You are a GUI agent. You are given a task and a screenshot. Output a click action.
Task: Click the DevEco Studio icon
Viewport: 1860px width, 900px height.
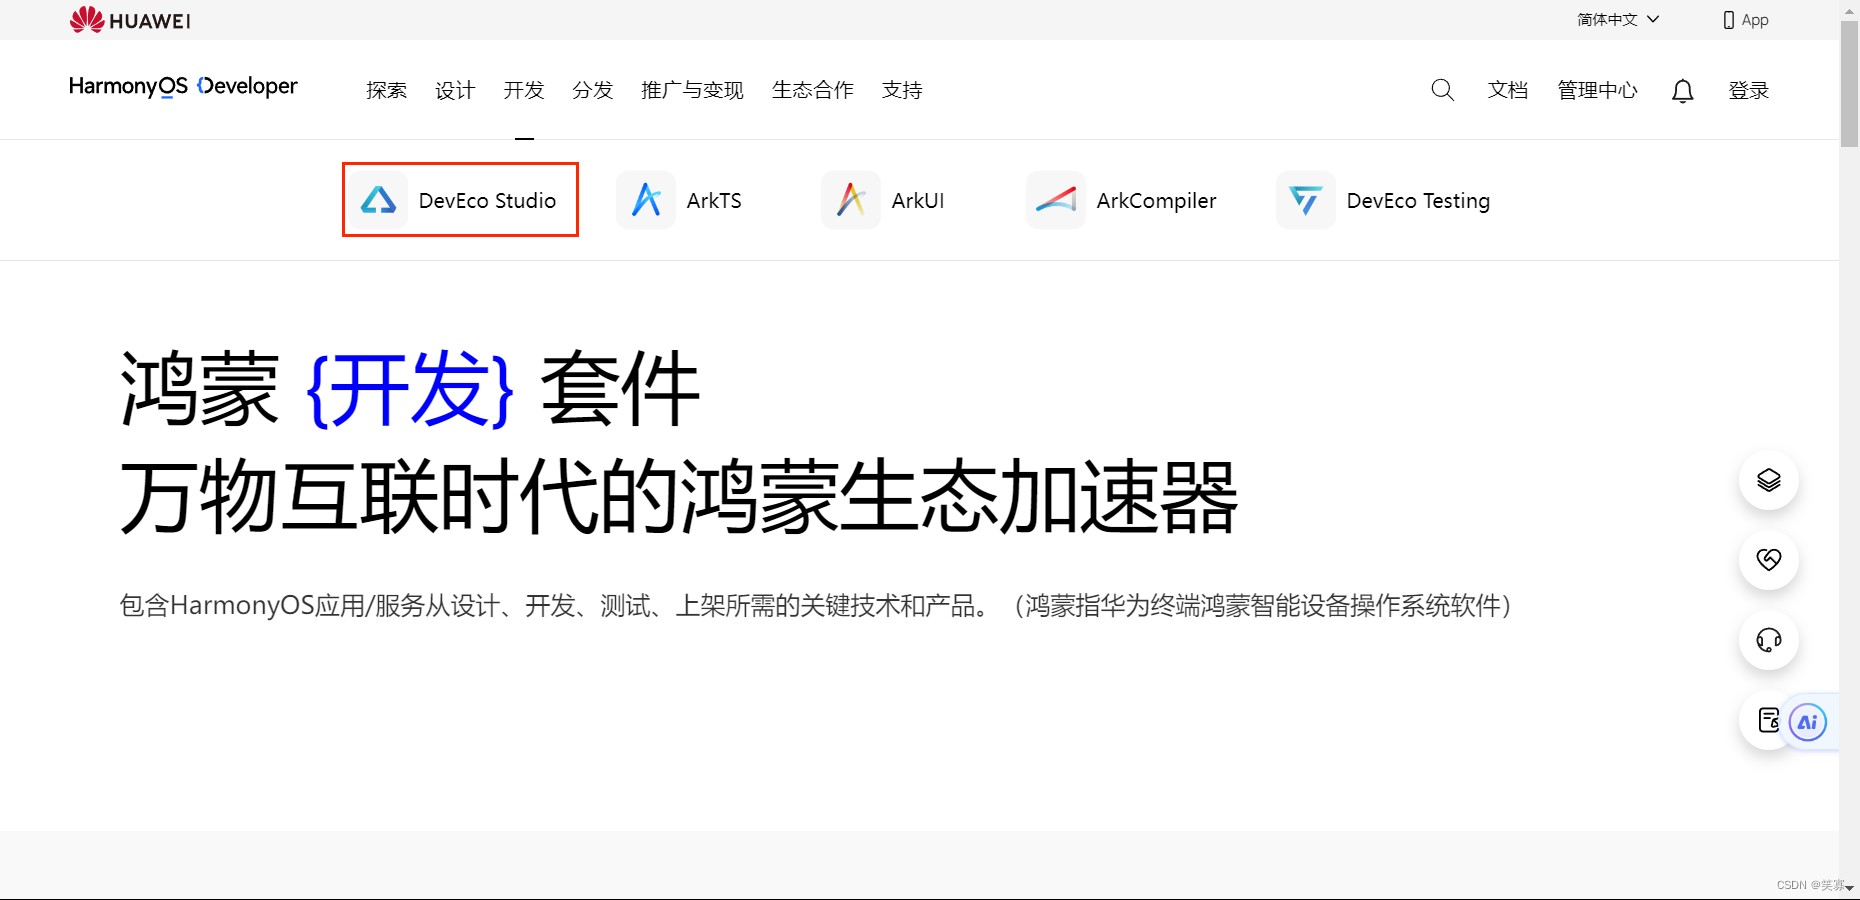[378, 200]
